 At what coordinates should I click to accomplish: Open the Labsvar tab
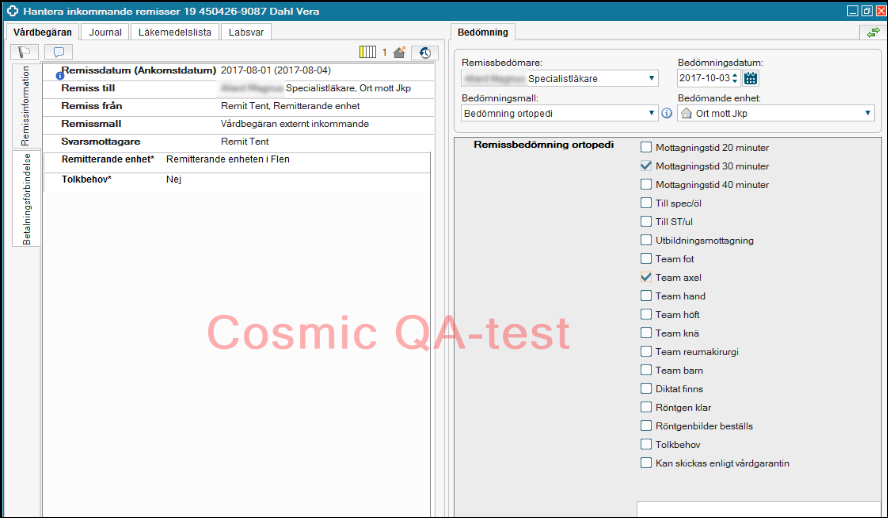click(246, 32)
